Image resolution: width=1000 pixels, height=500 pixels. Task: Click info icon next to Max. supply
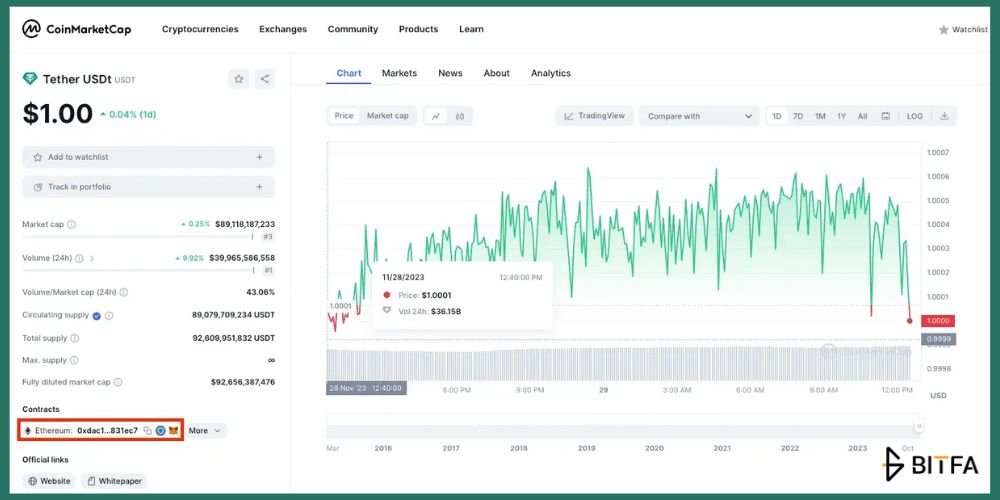point(74,360)
